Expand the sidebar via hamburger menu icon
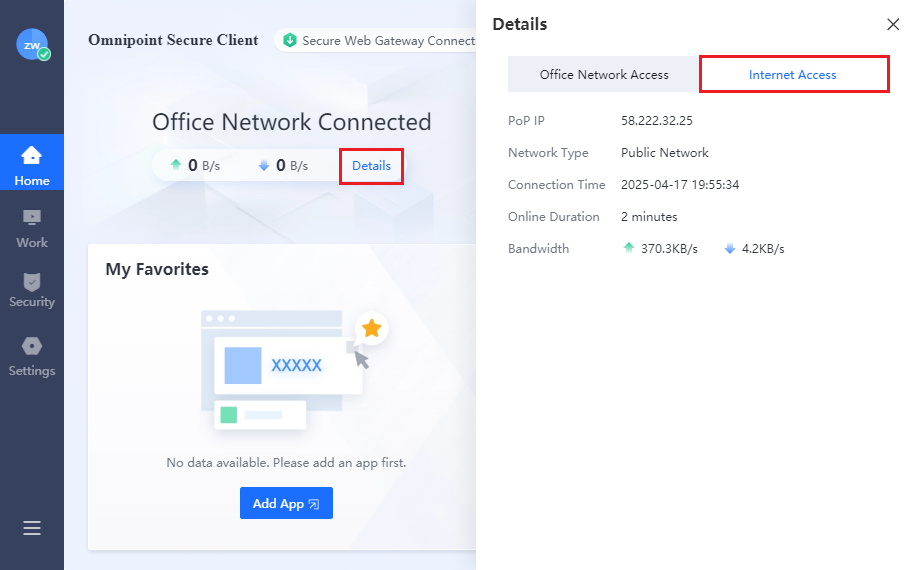 click(x=32, y=528)
